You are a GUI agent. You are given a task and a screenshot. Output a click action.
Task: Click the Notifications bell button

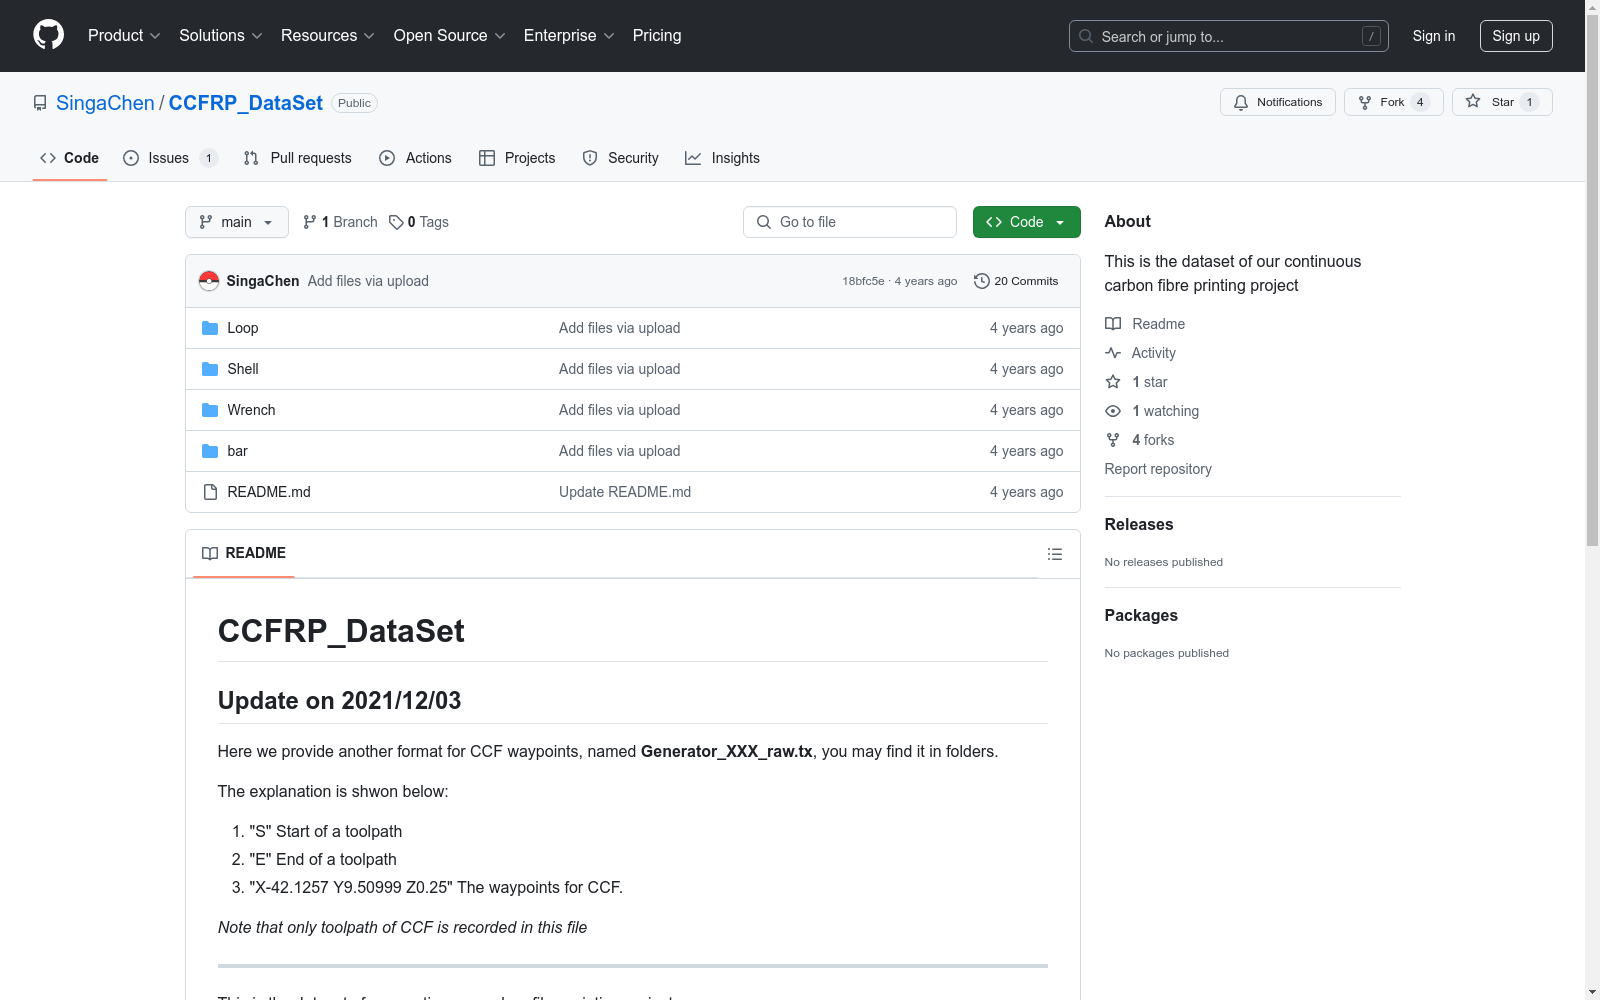tap(1277, 102)
